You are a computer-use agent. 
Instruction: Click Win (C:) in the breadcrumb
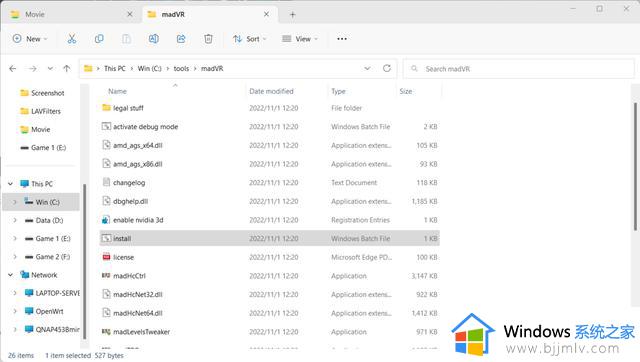(x=149, y=69)
